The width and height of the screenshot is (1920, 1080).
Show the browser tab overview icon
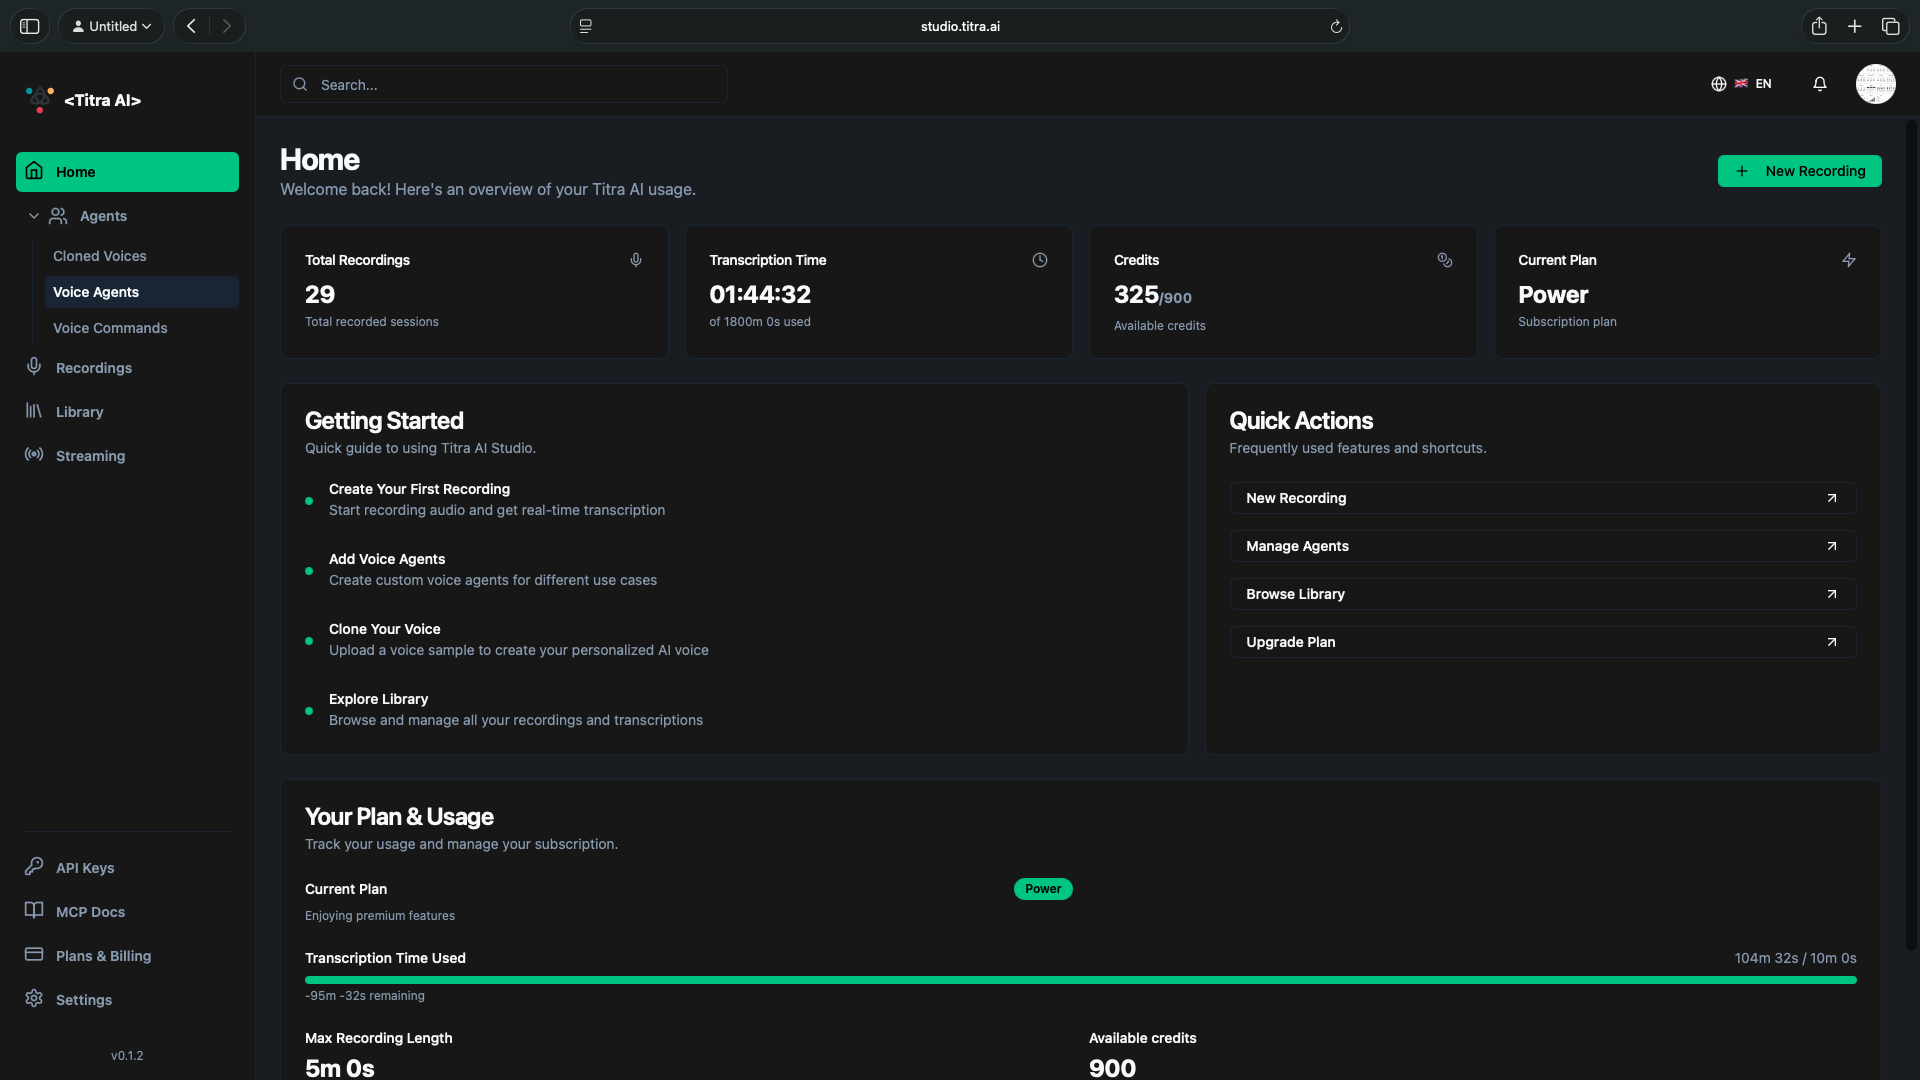pyautogui.click(x=1891, y=26)
